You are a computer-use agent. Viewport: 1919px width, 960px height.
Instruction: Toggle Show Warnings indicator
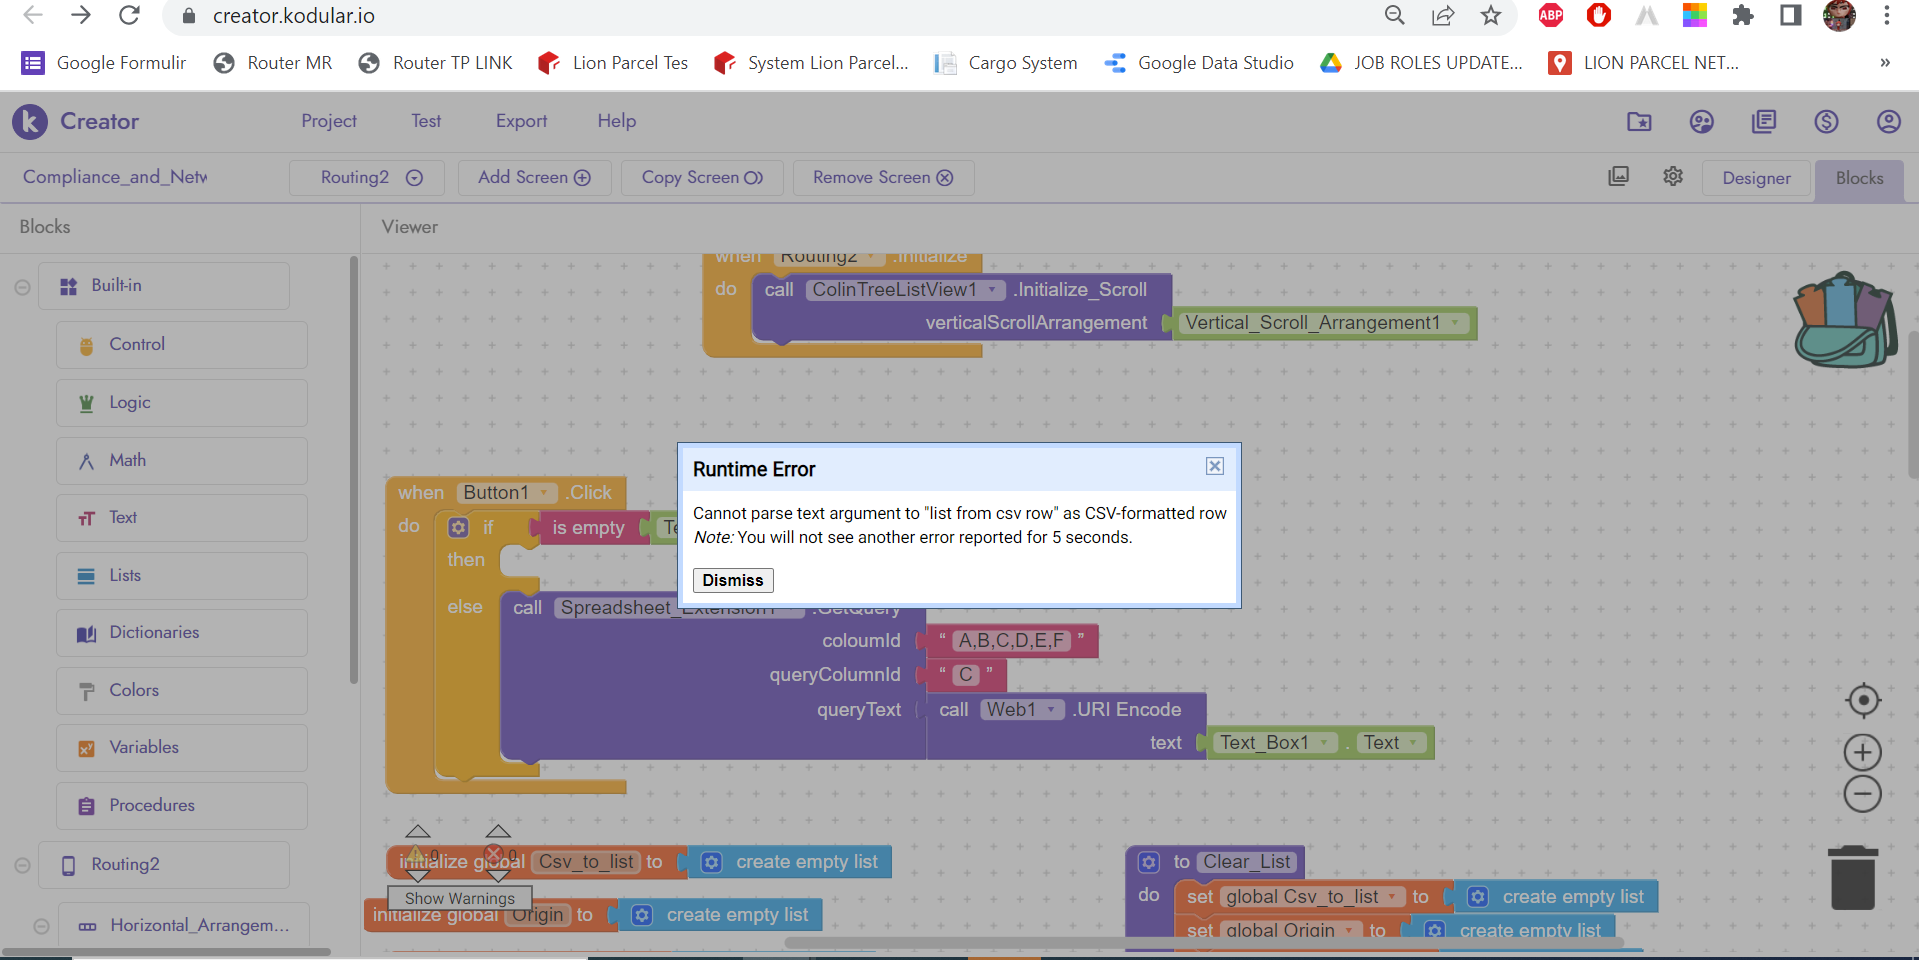click(459, 898)
